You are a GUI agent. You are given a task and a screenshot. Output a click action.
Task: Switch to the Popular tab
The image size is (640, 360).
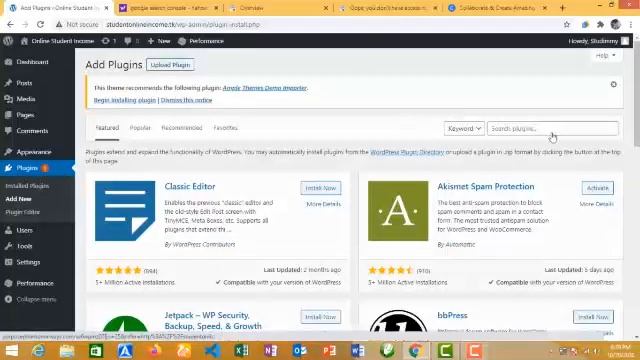pos(140,128)
